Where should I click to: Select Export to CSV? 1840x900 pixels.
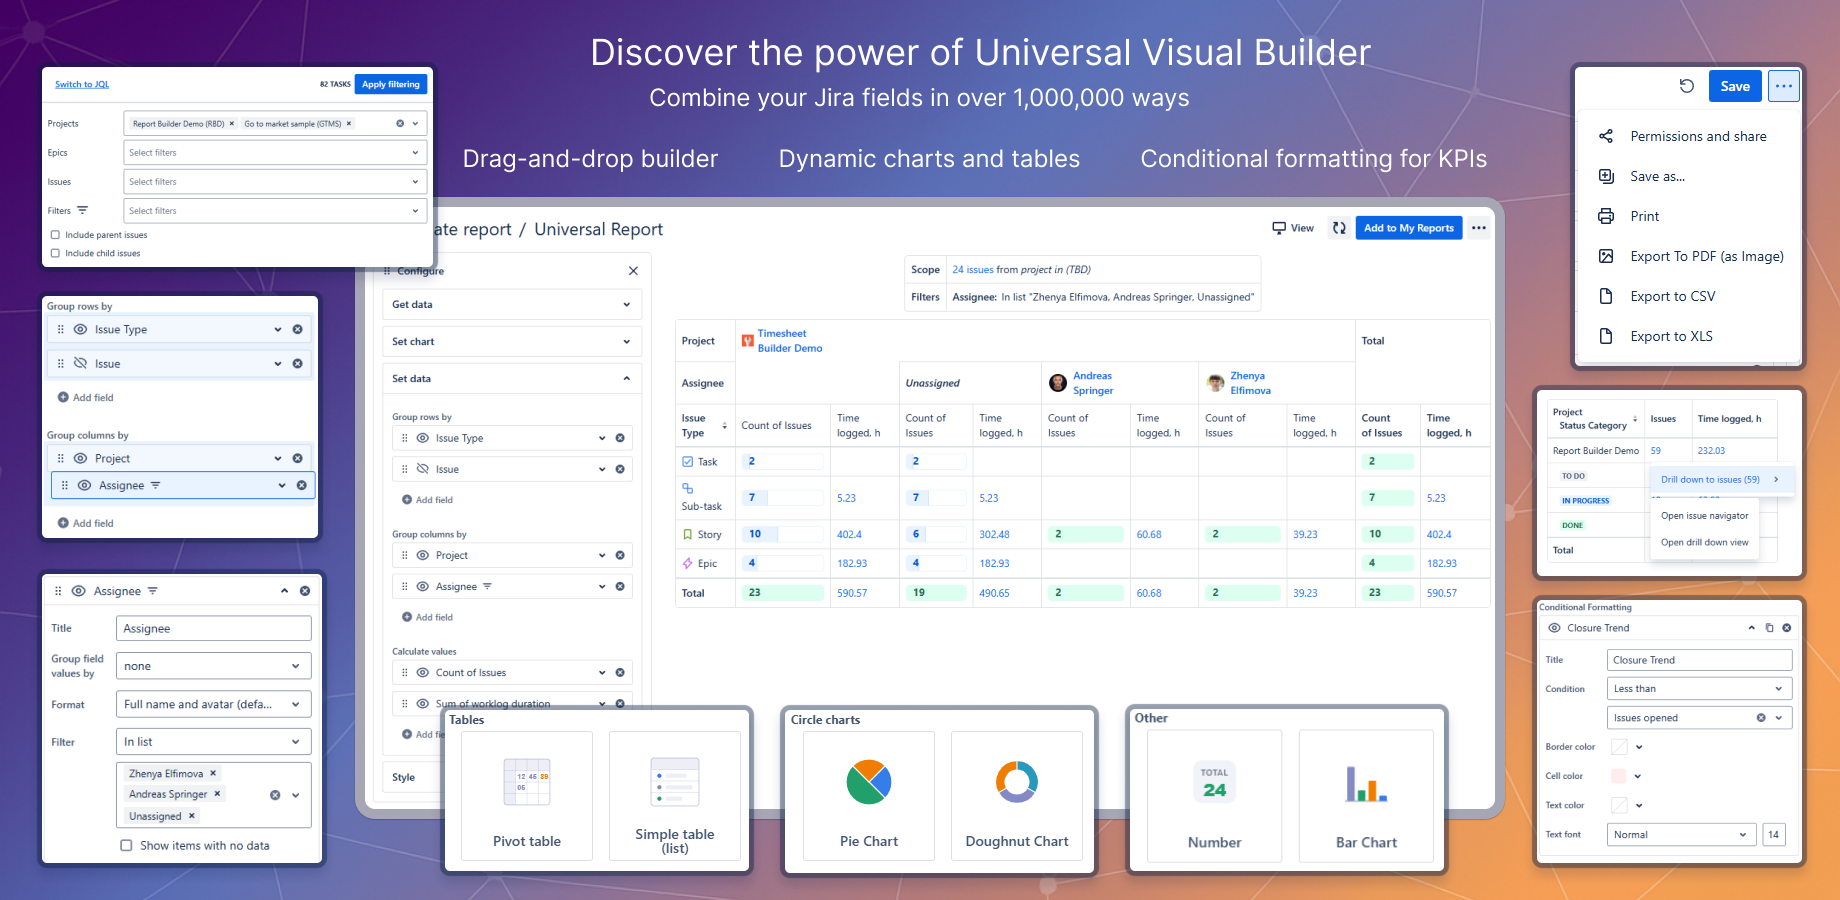[1672, 295]
